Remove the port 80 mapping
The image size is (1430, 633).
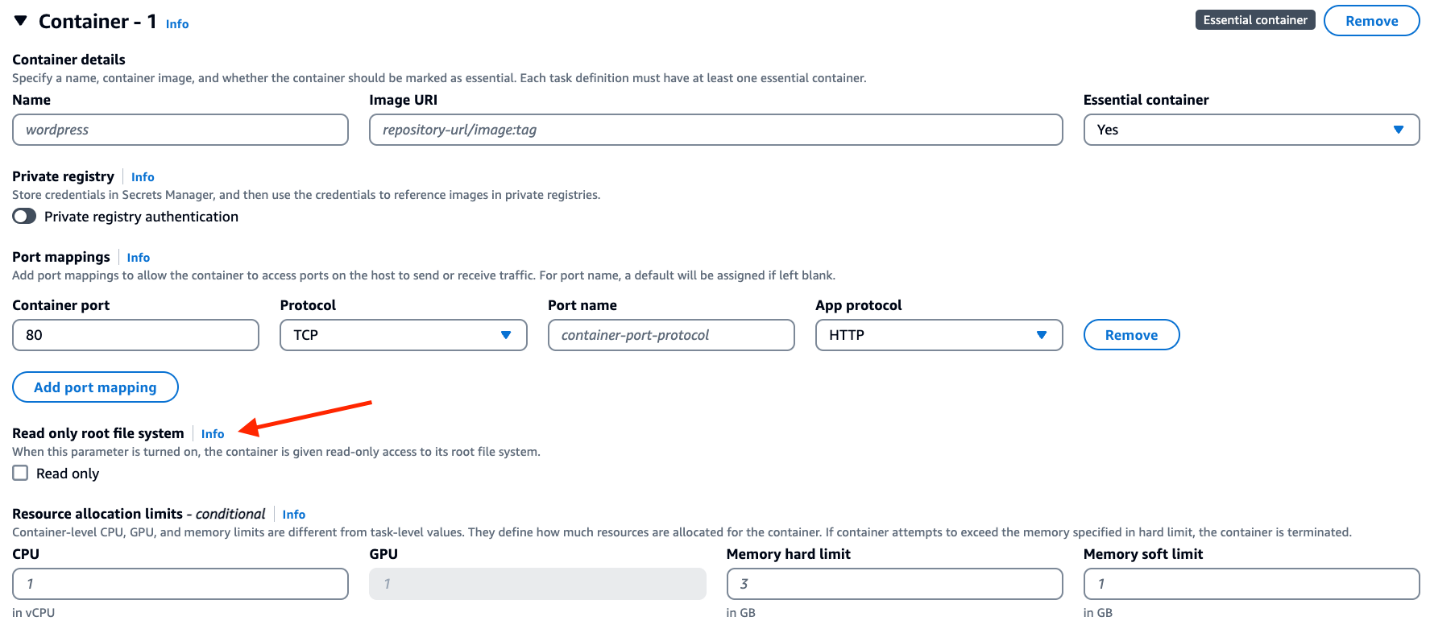pos(1131,335)
